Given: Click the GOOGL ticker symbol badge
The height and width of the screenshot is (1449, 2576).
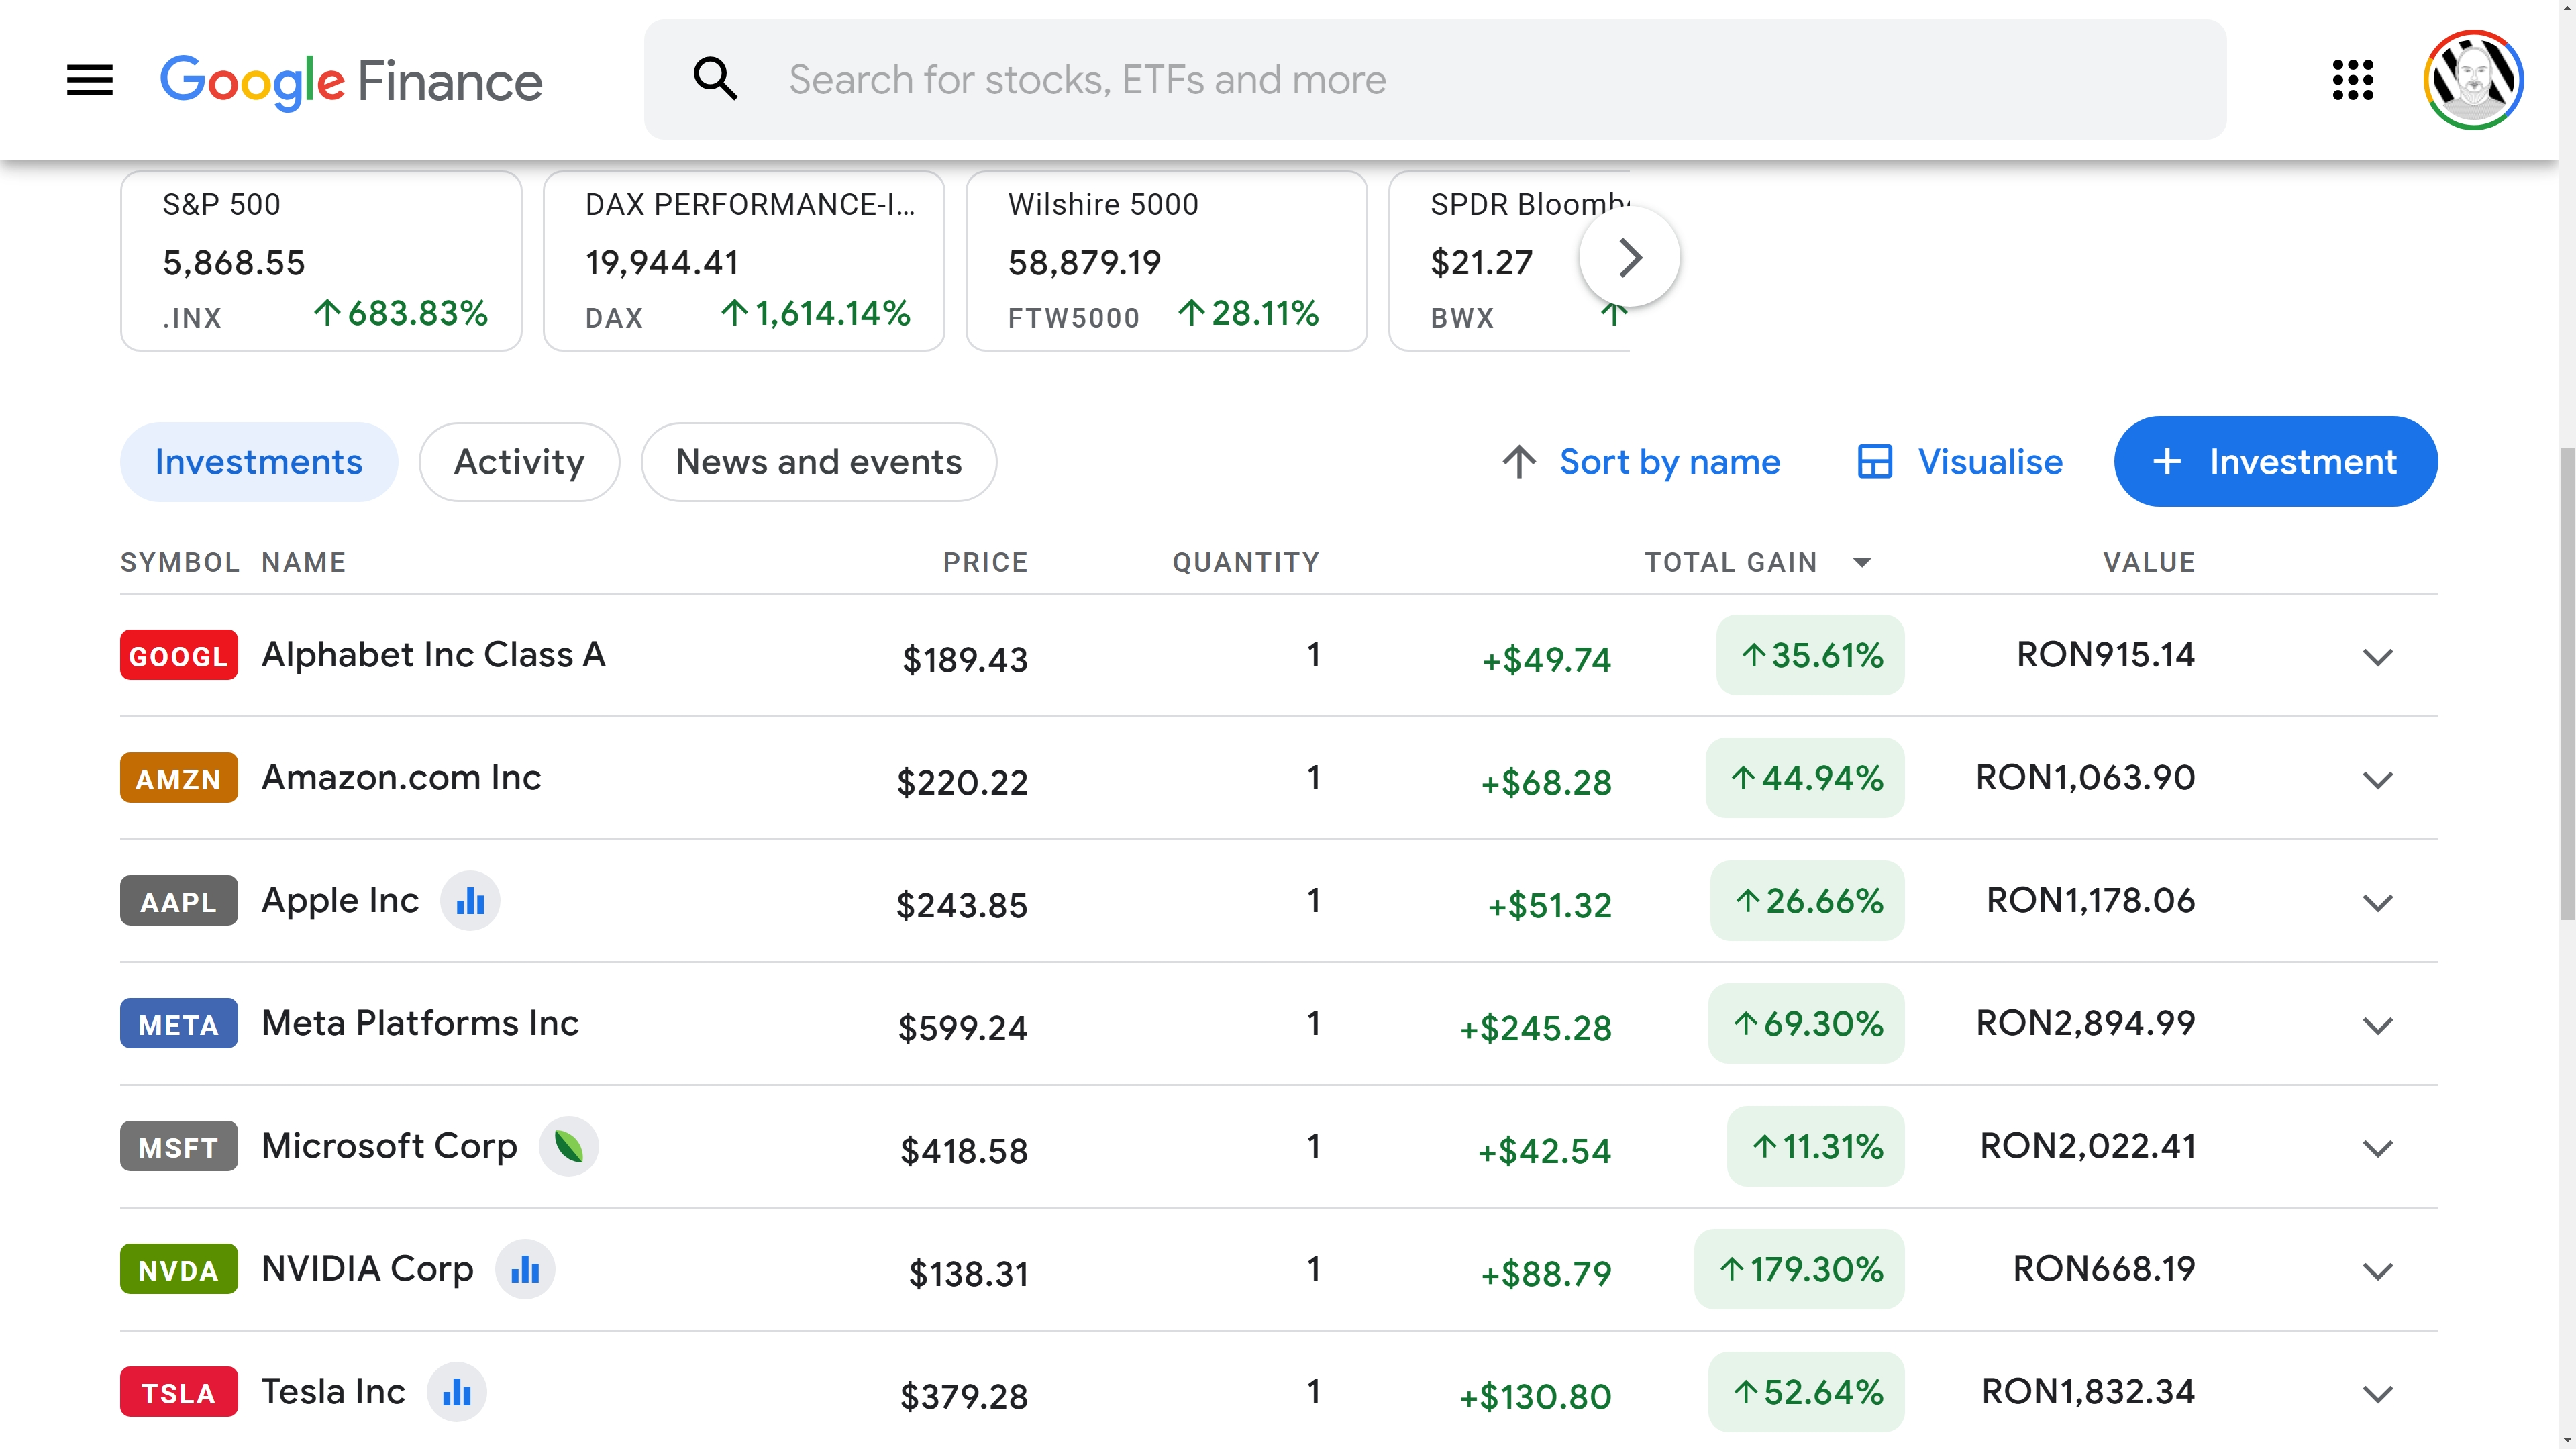Looking at the screenshot, I should tap(179, 656).
